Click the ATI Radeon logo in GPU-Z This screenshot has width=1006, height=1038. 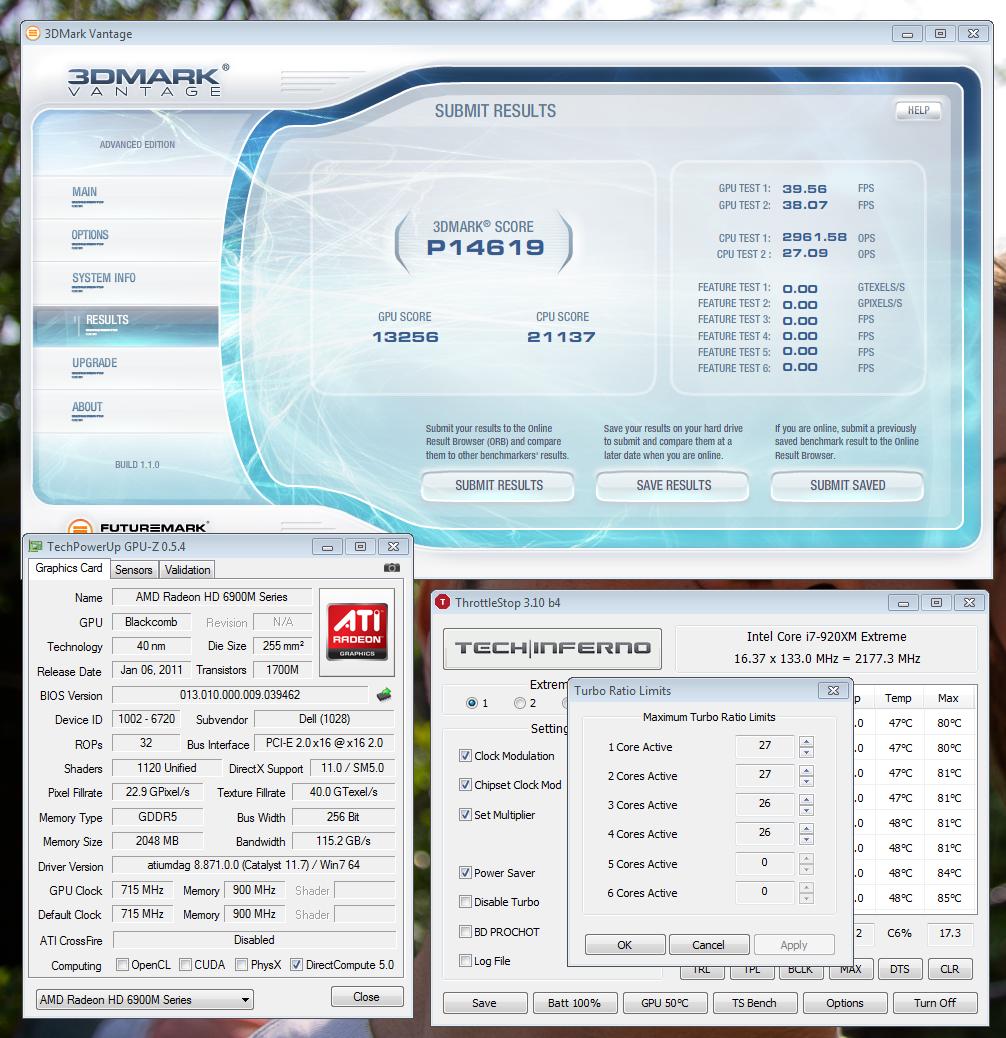(357, 632)
